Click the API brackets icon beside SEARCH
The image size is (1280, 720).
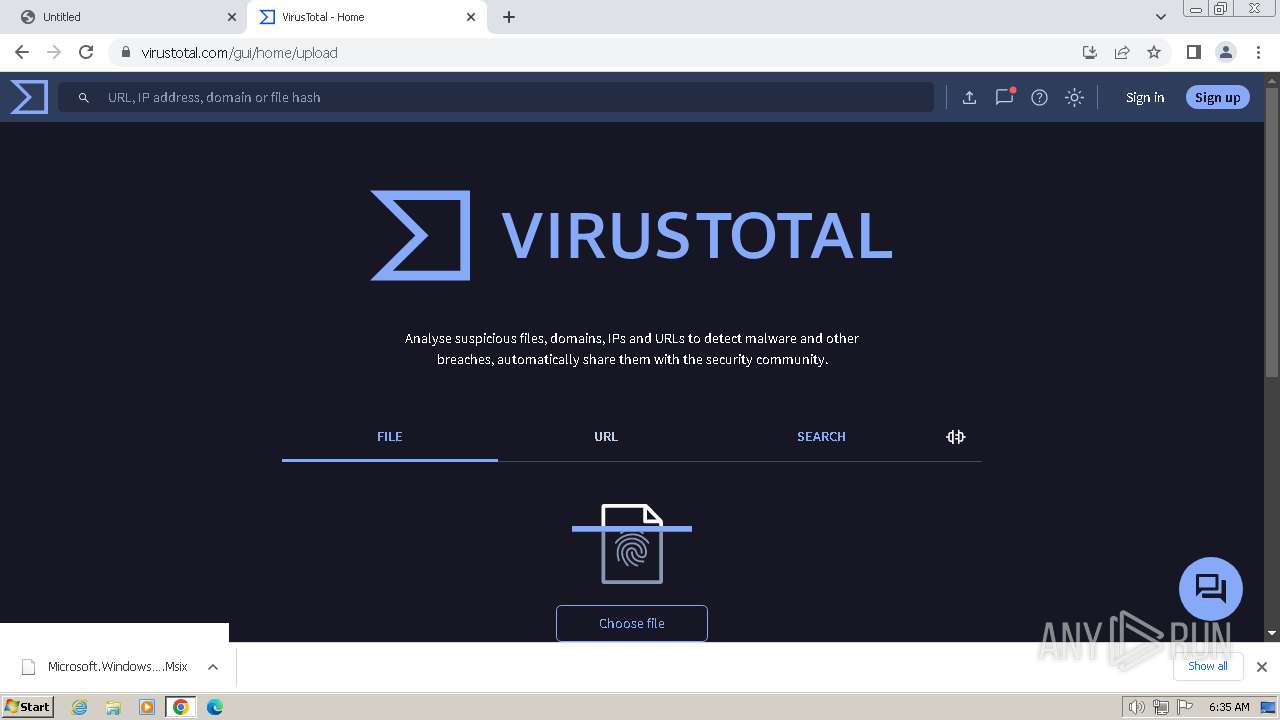coord(956,437)
